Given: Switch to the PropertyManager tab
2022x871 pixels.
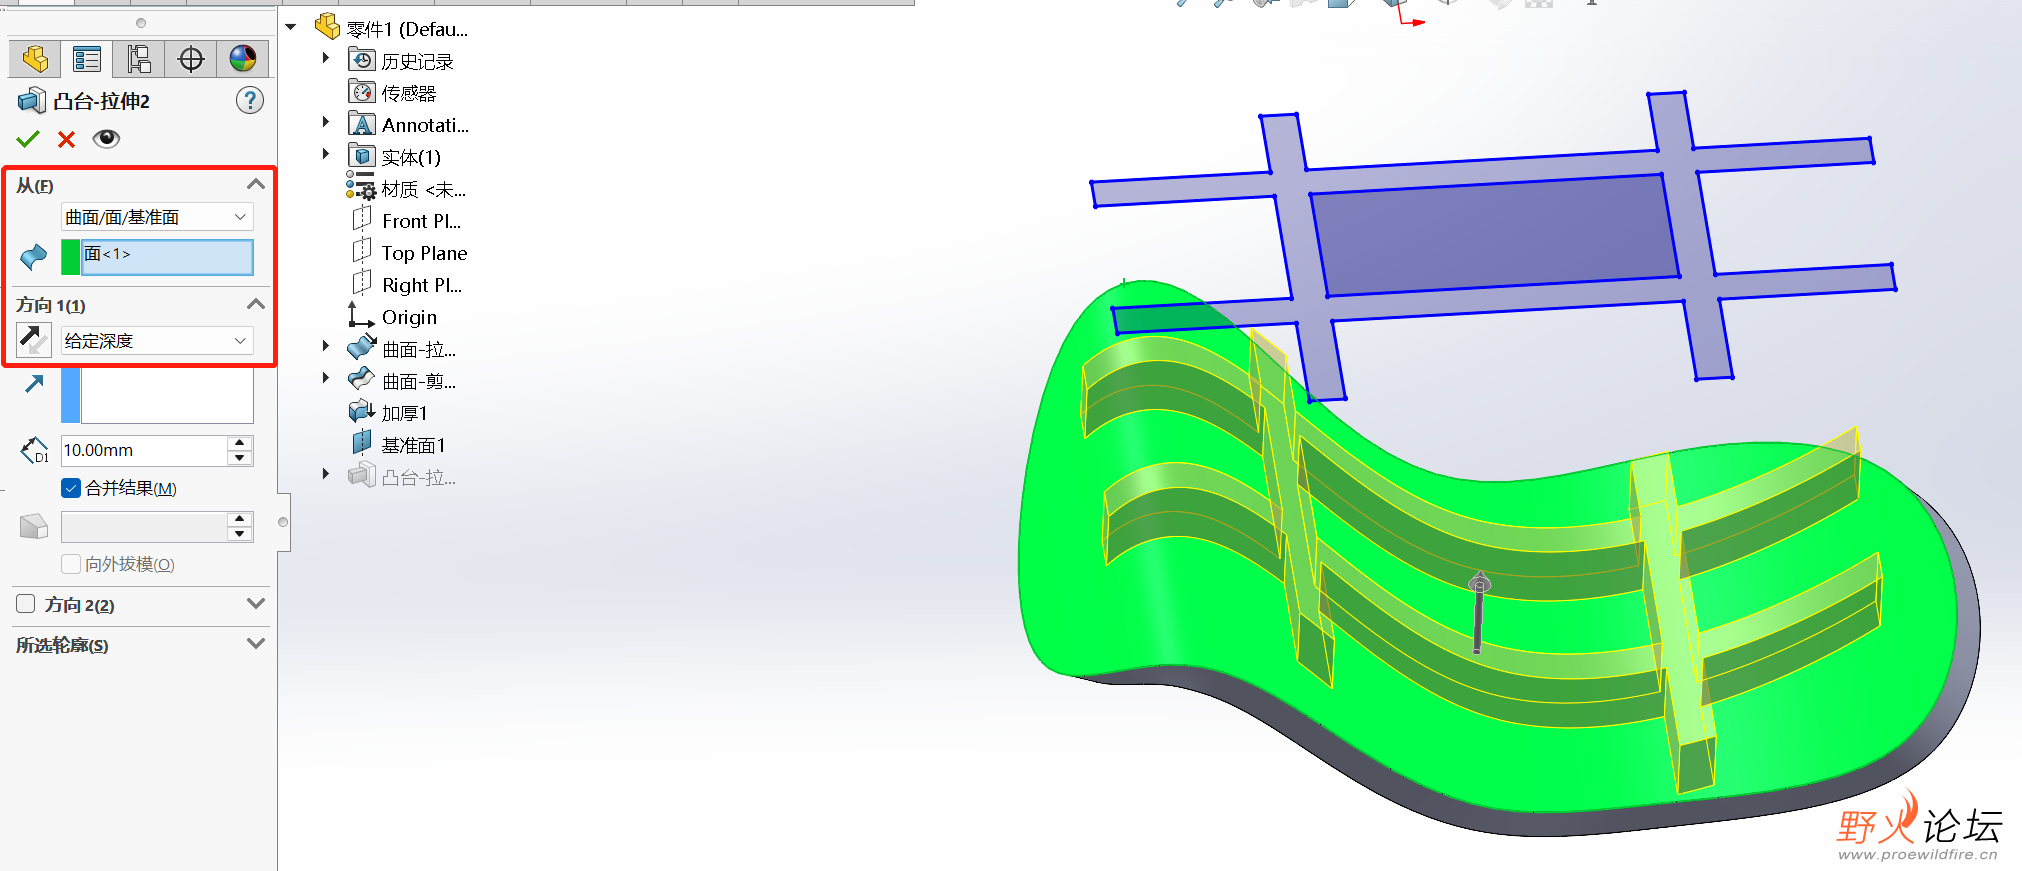Looking at the screenshot, I should pos(87,59).
